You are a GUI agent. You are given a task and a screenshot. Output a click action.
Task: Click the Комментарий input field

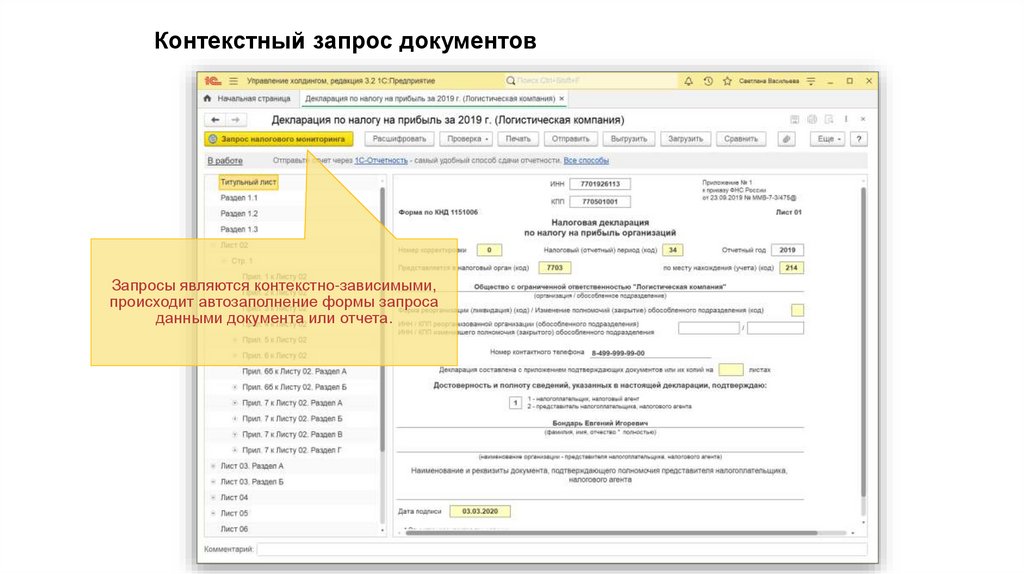(562, 550)
